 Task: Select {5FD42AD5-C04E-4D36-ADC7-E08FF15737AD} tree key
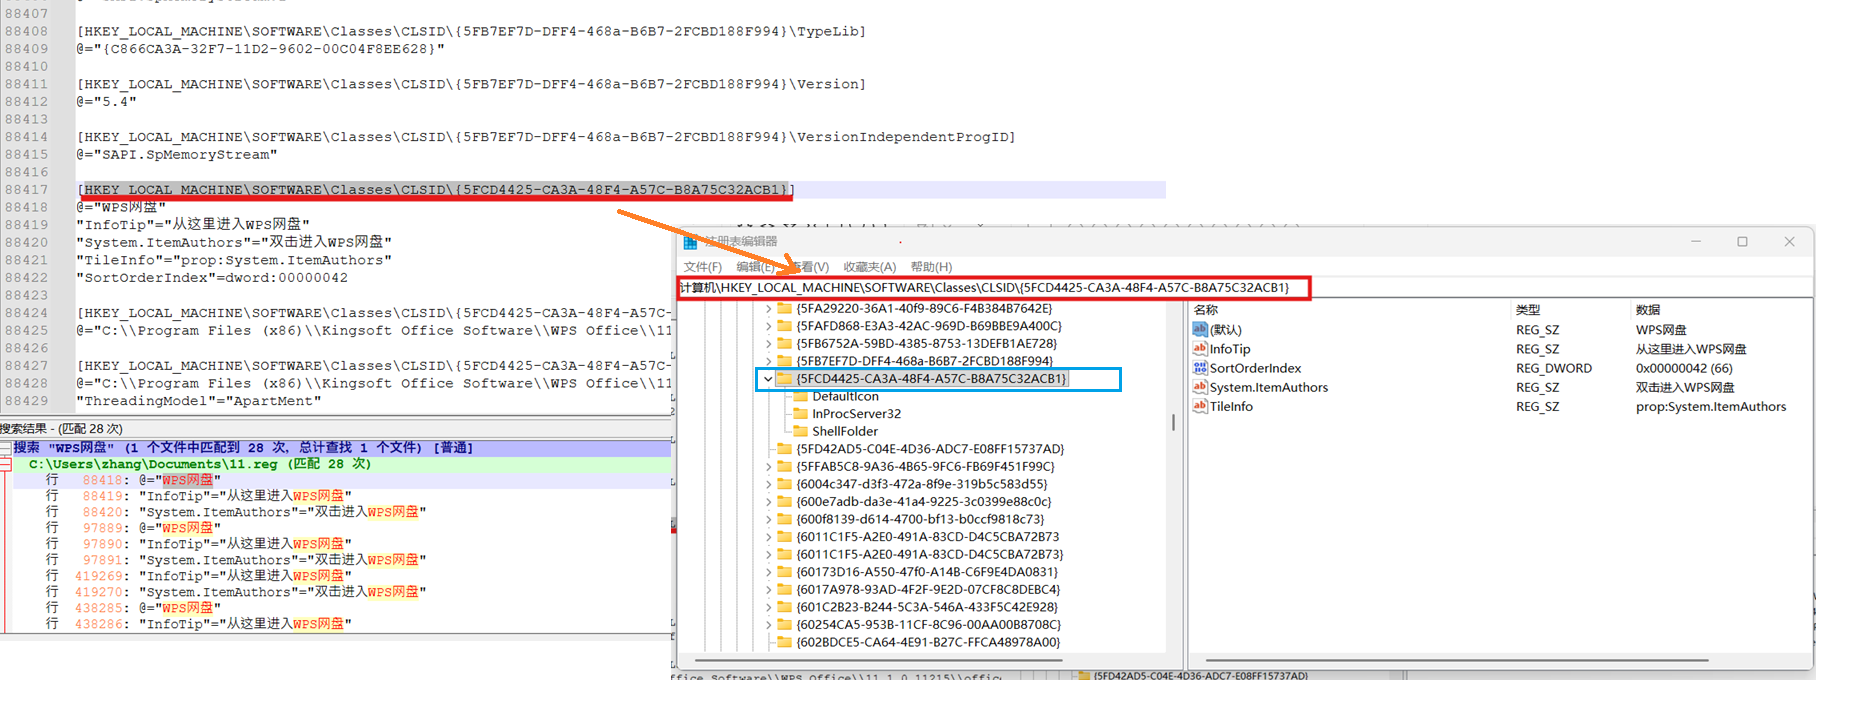point(930,449)
